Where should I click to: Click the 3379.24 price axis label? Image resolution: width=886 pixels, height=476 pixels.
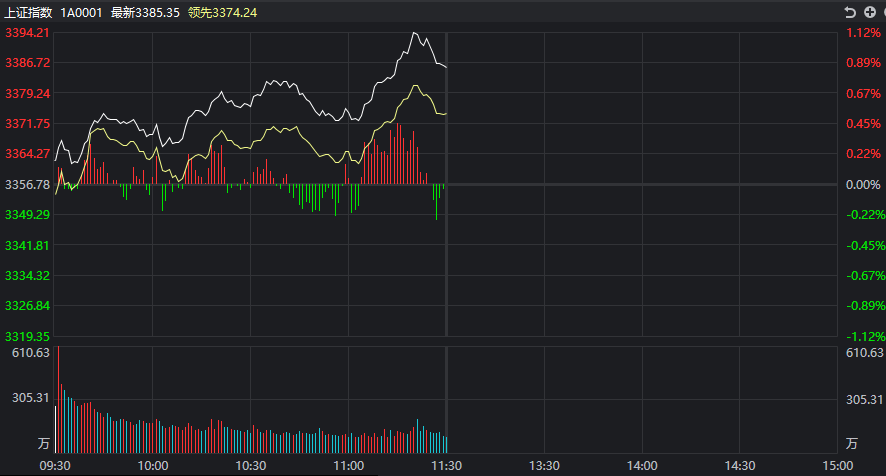coord(28,93)
